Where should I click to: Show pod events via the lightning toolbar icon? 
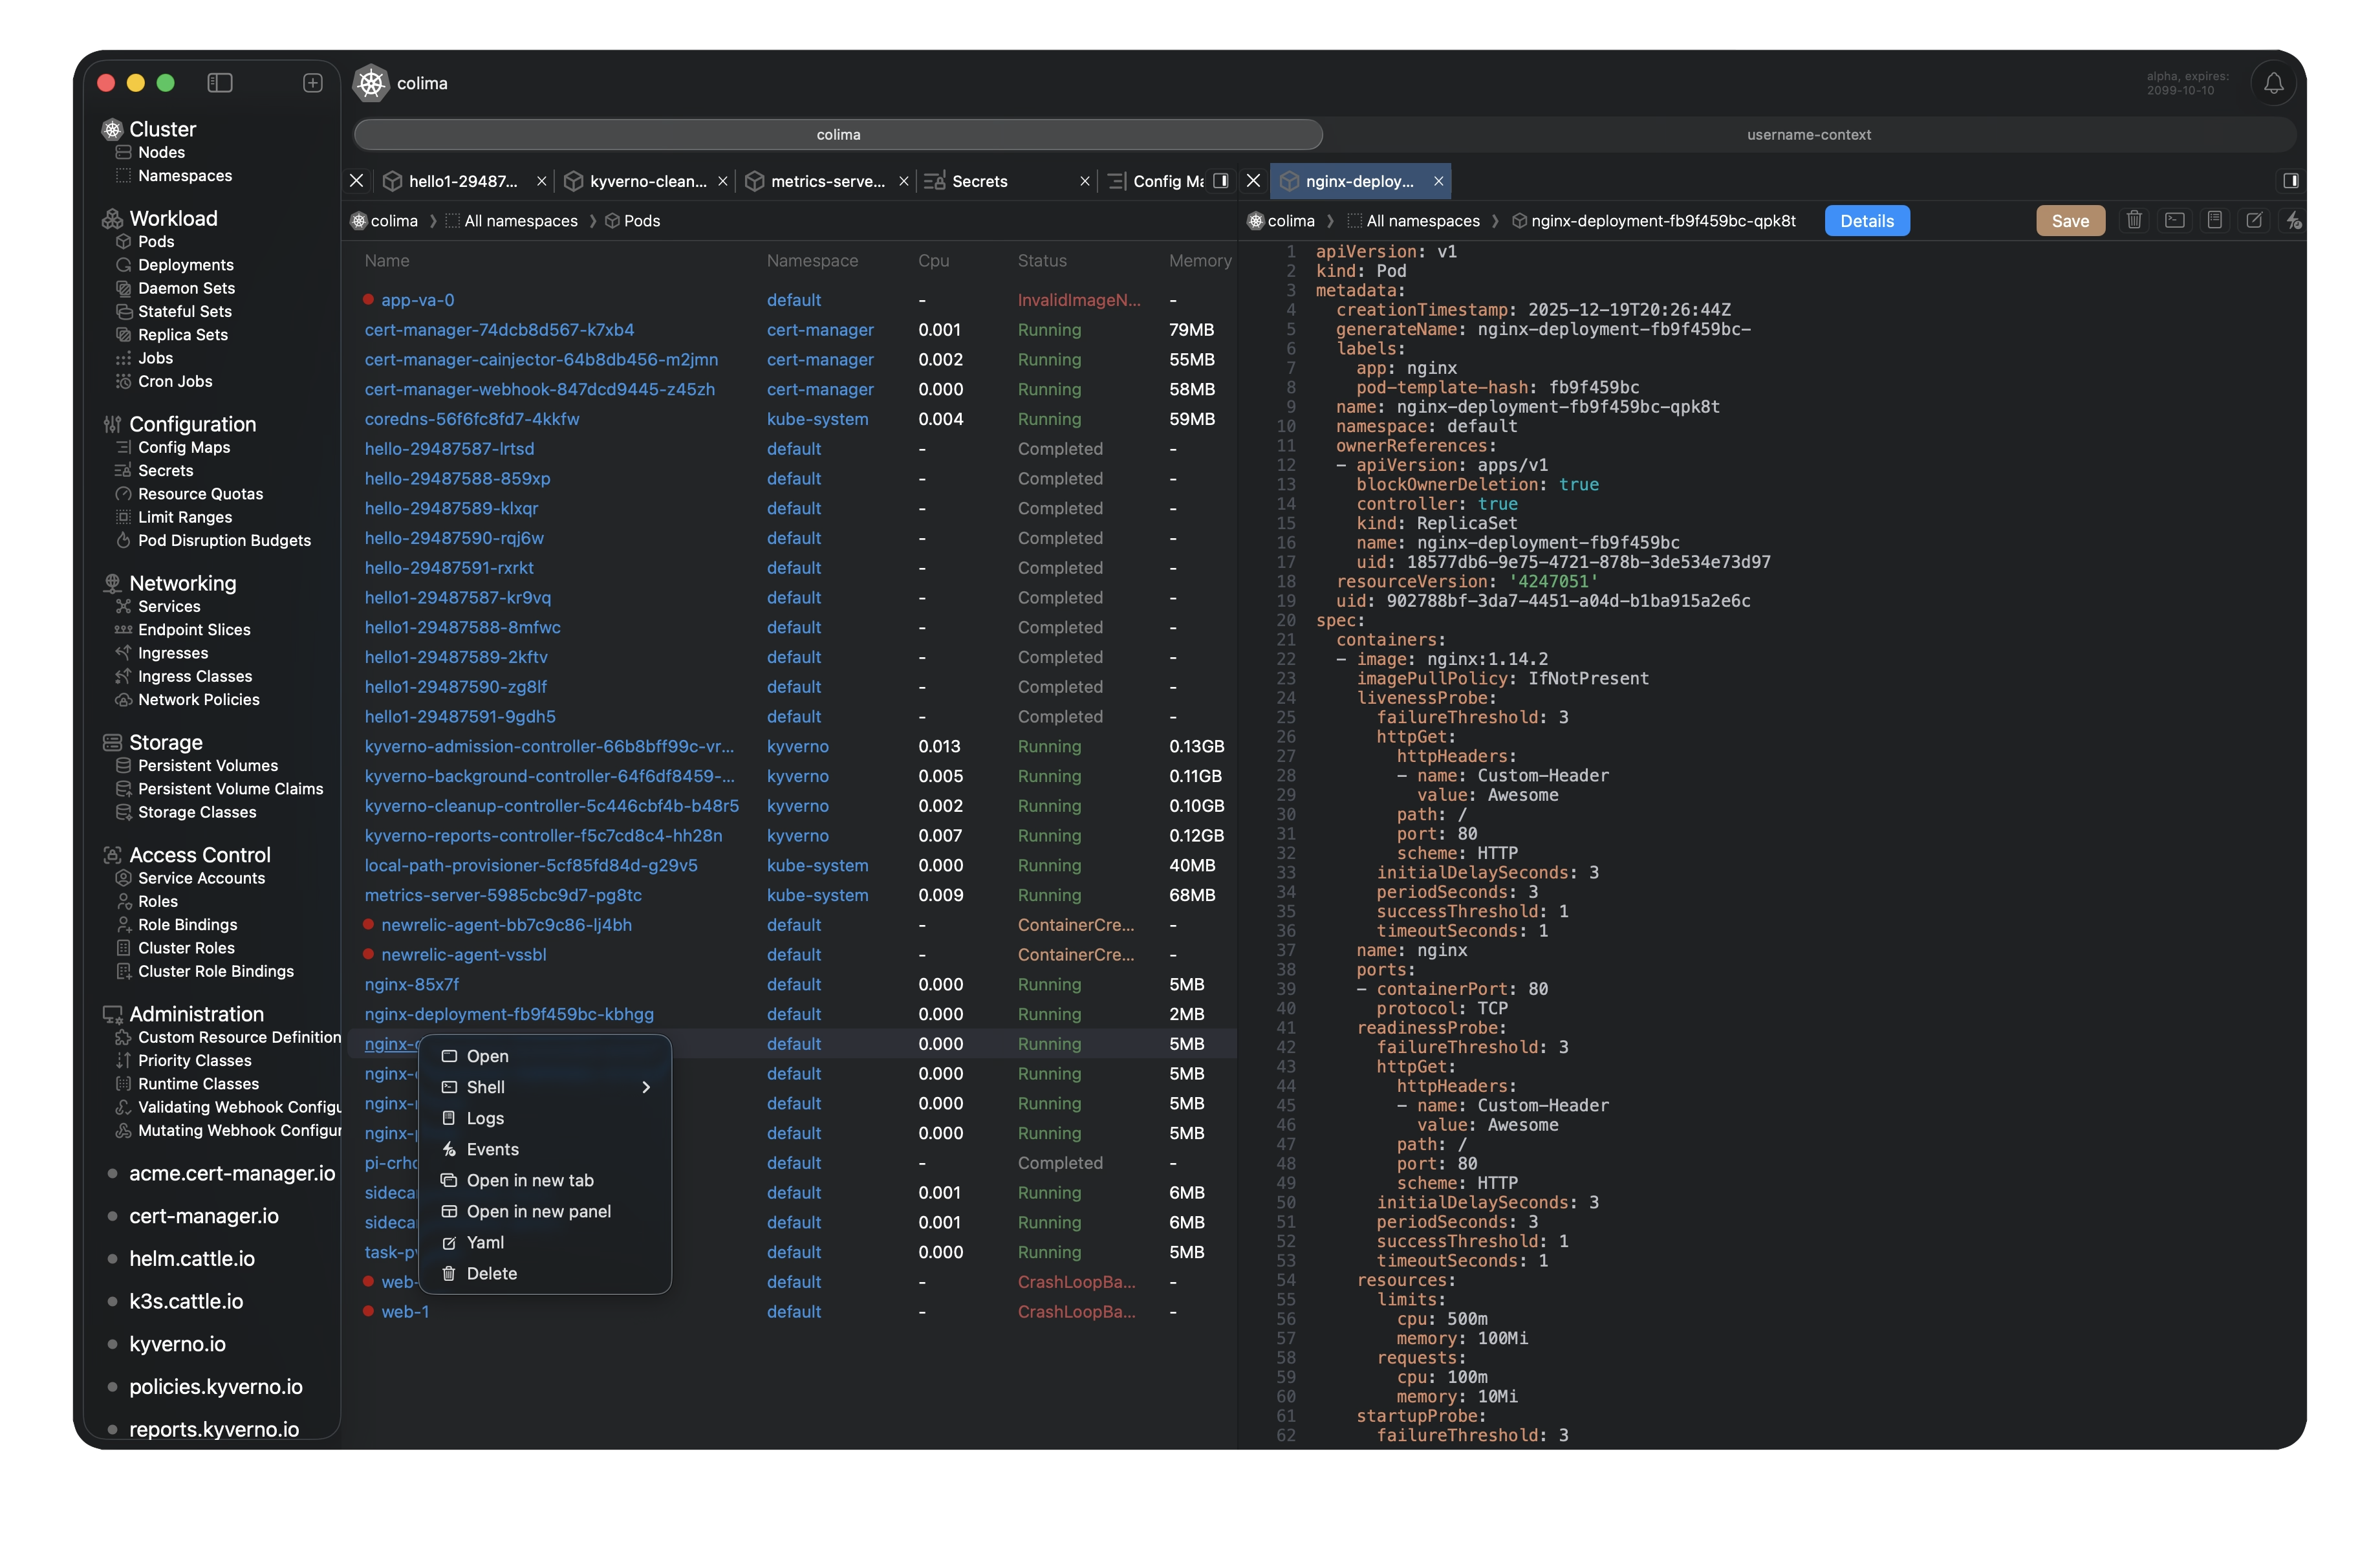click(2294, 220)
